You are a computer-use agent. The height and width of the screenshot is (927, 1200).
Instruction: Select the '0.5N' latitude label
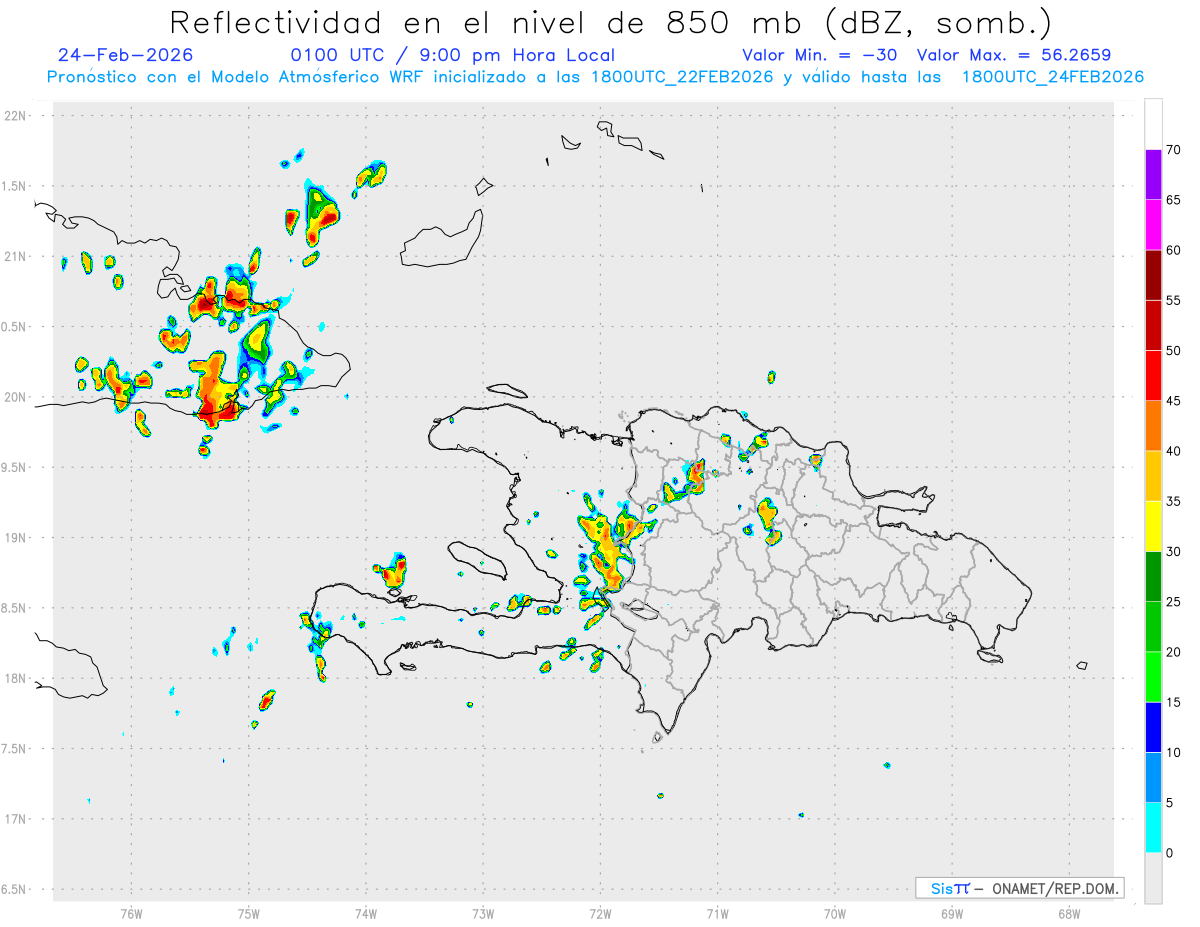(15, 327)
